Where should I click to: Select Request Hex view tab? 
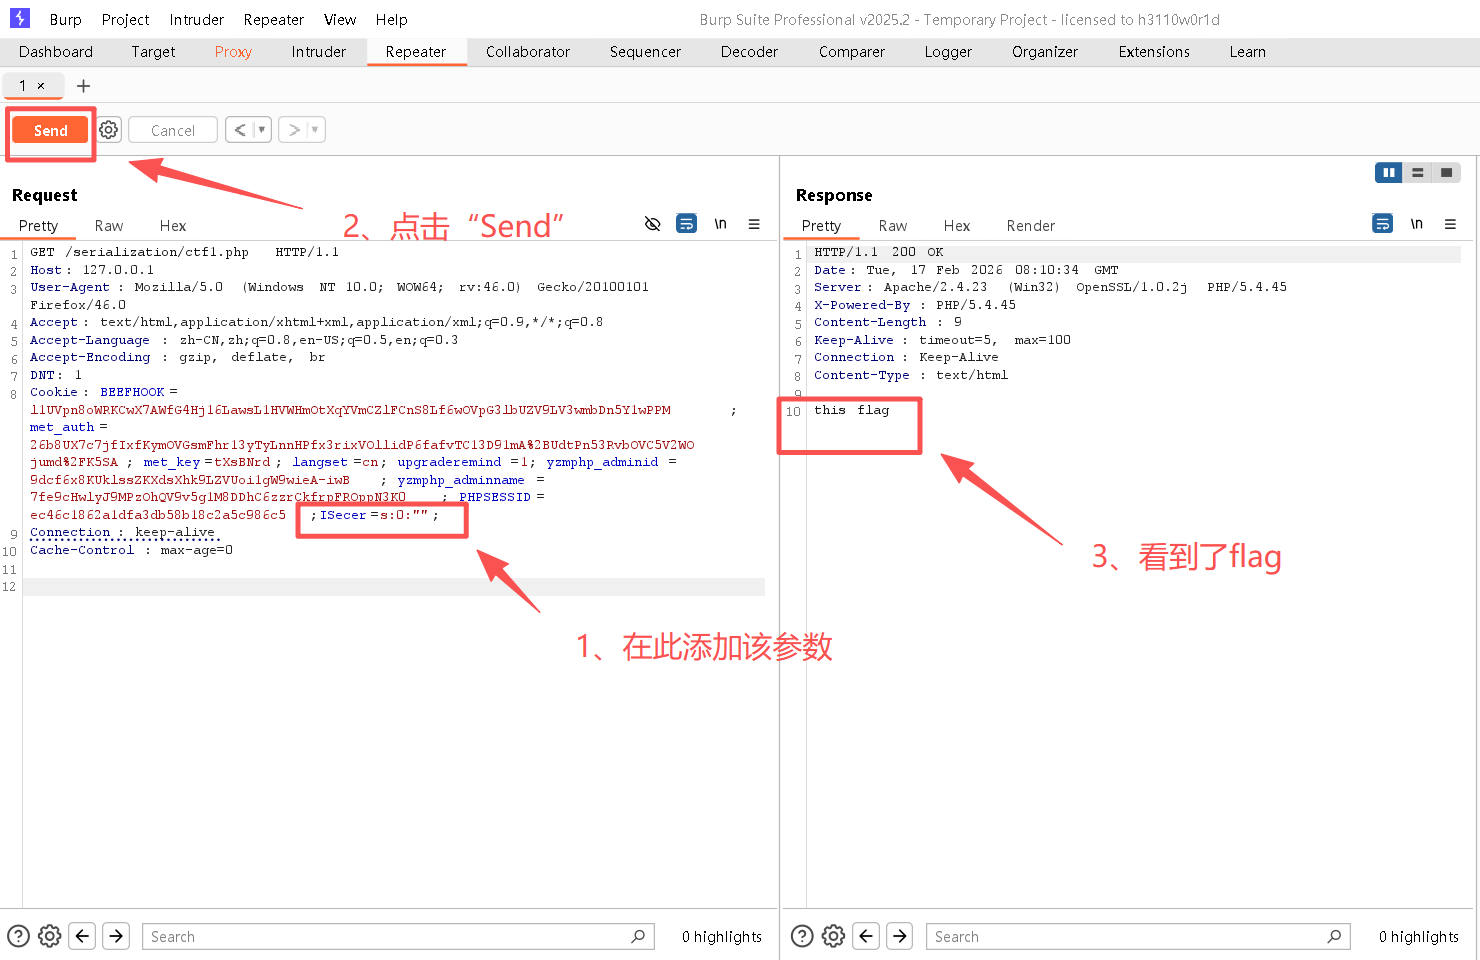pos(173,226)
